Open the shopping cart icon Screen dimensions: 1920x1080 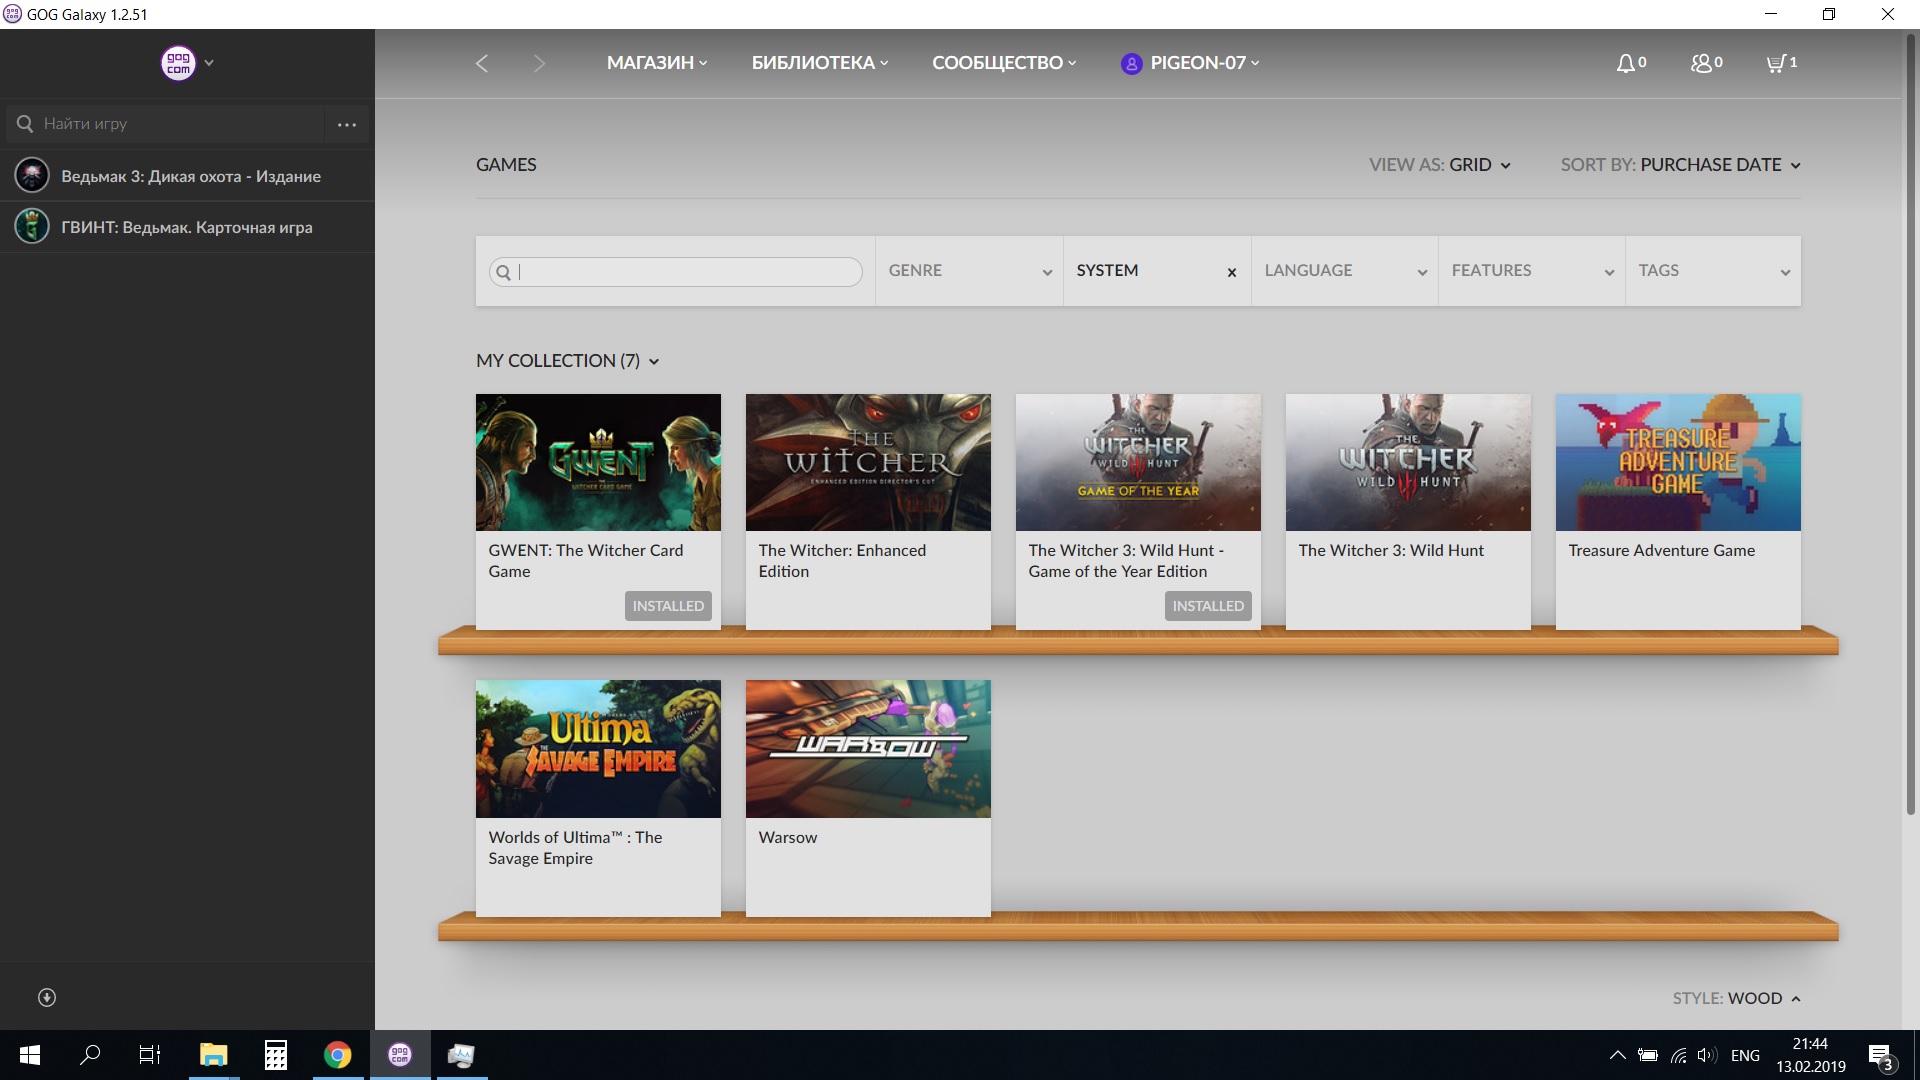[x=1776, y=63]
